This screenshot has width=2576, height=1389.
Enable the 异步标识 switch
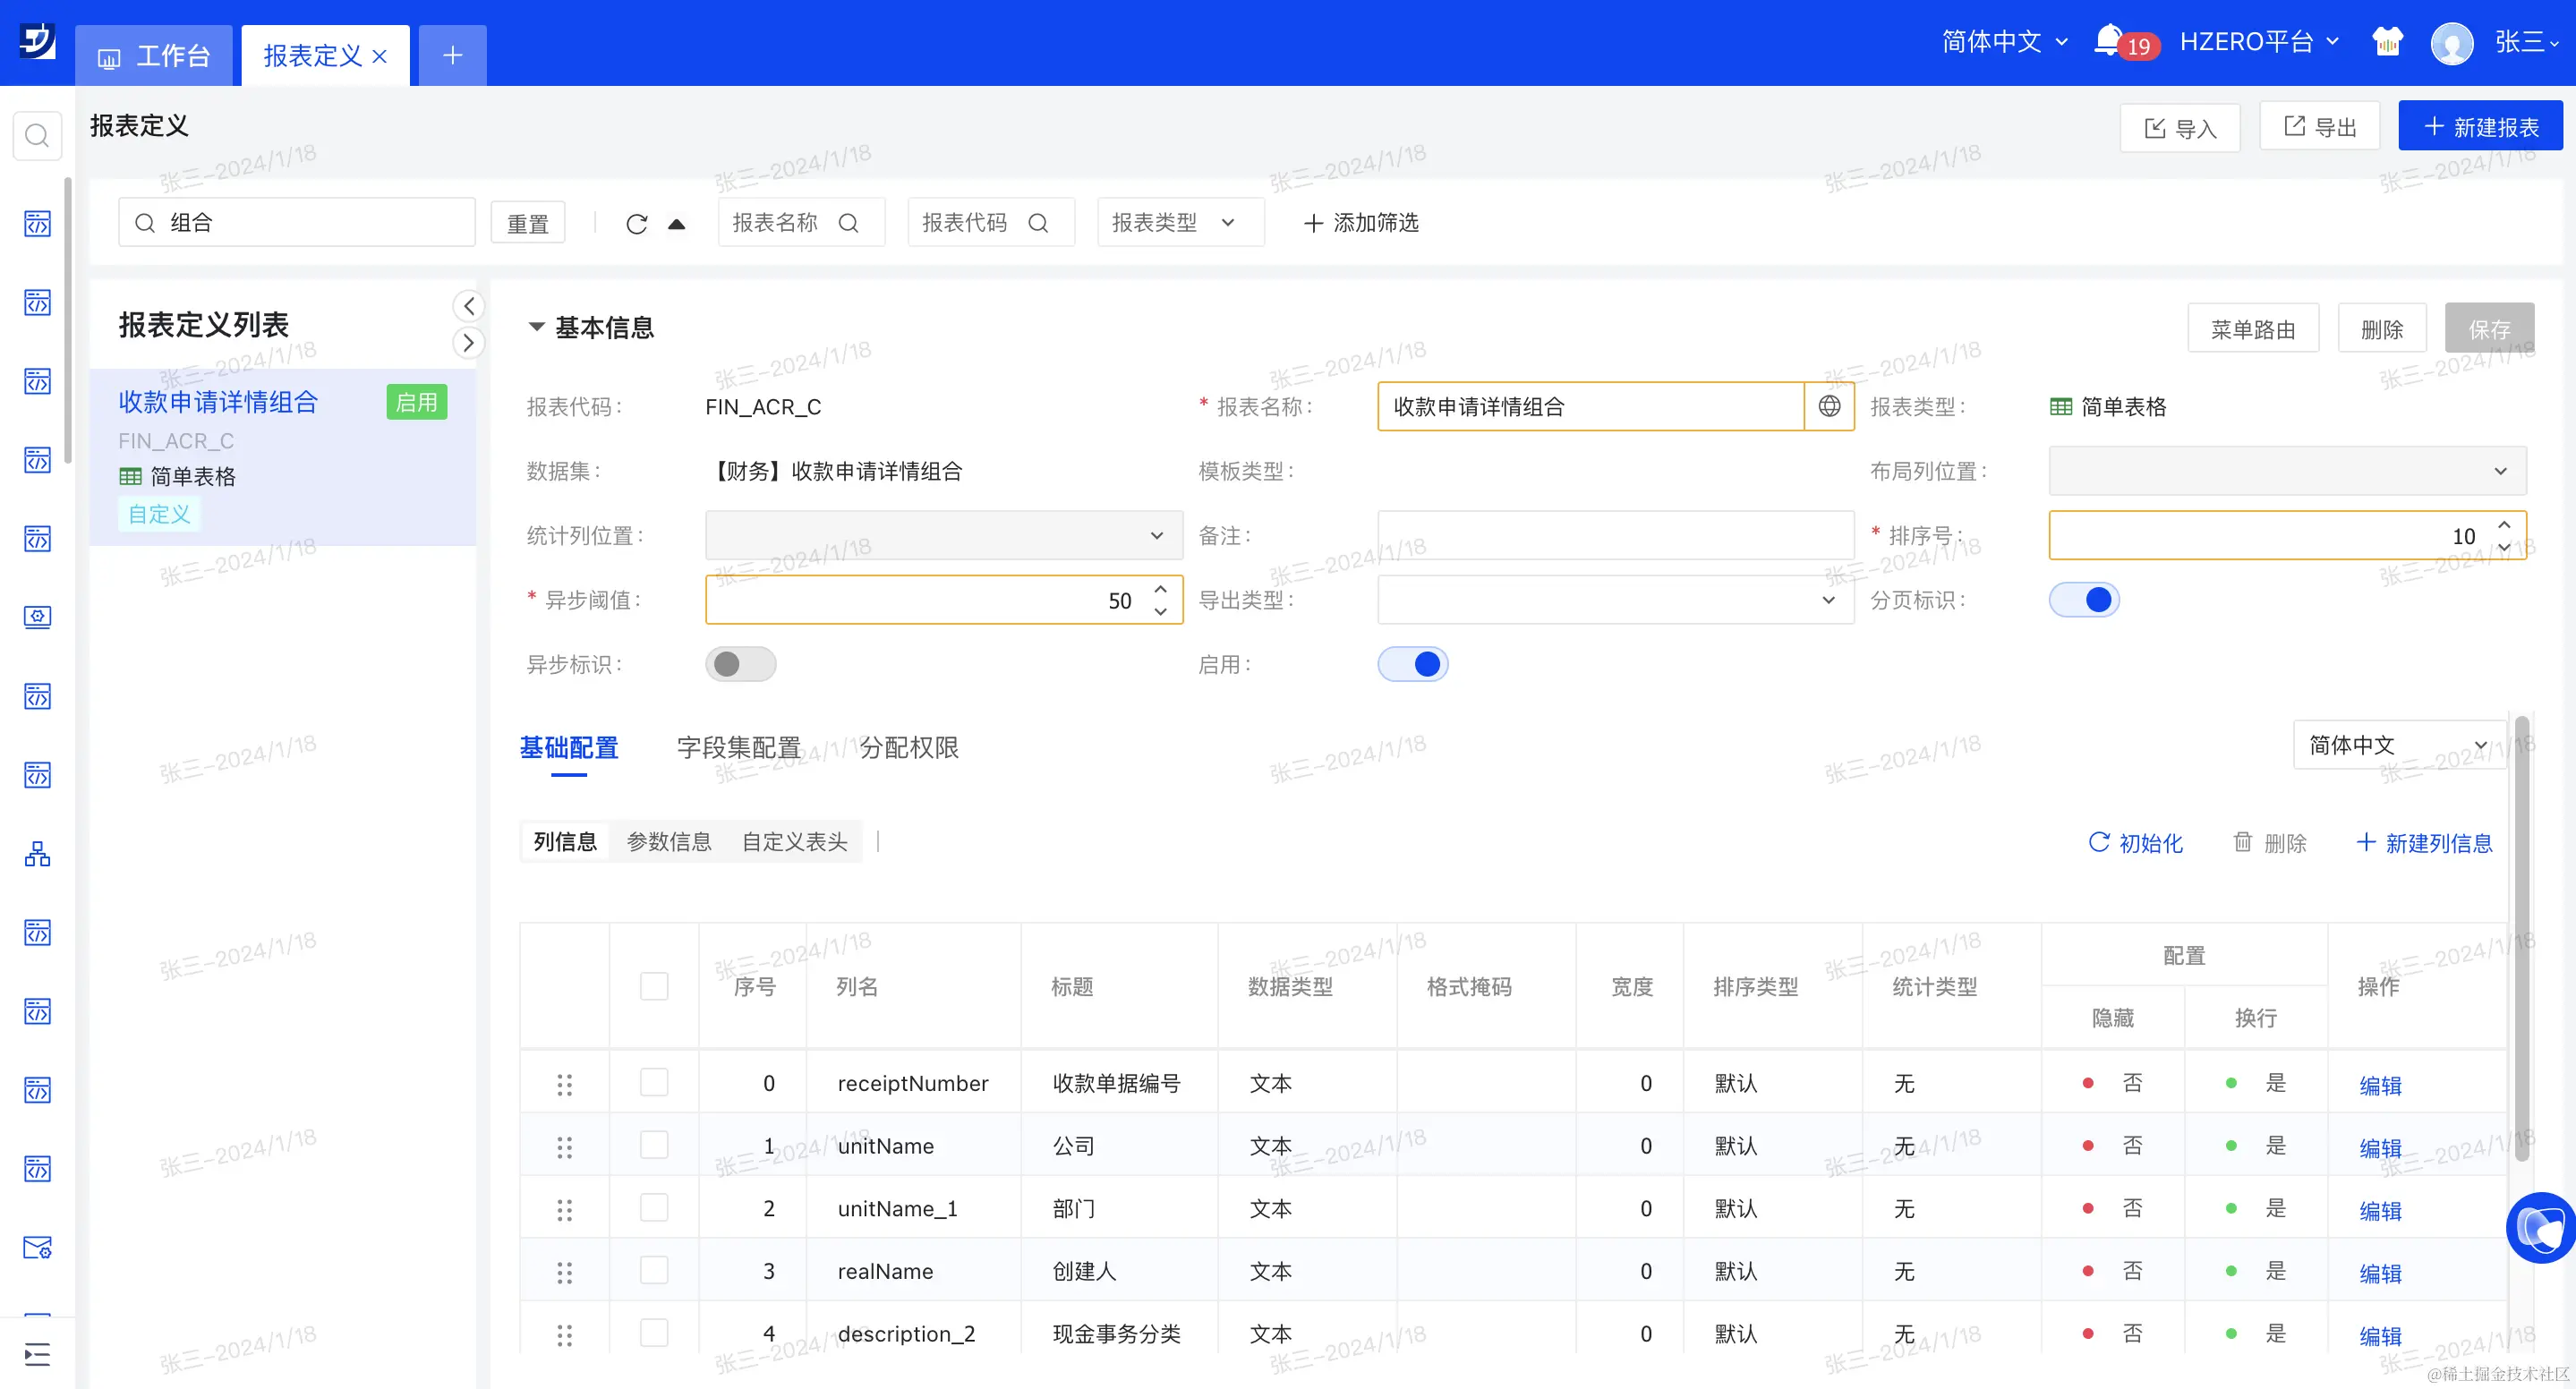740,664
